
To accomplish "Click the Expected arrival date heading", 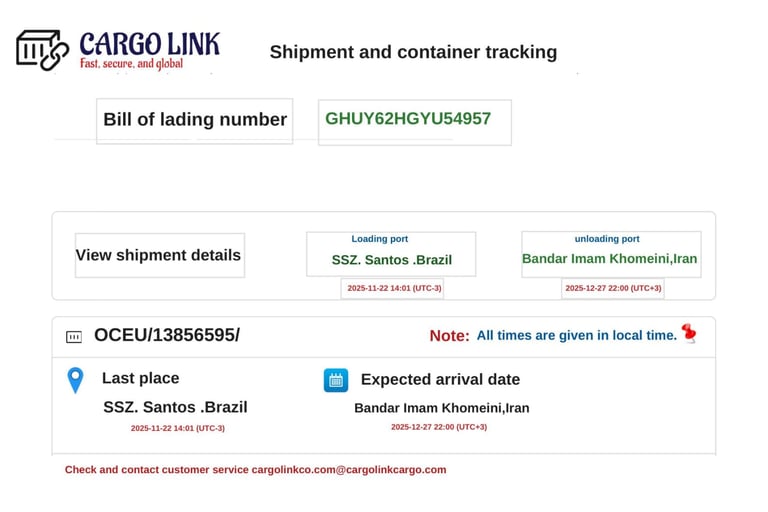I will coord(440,380).
